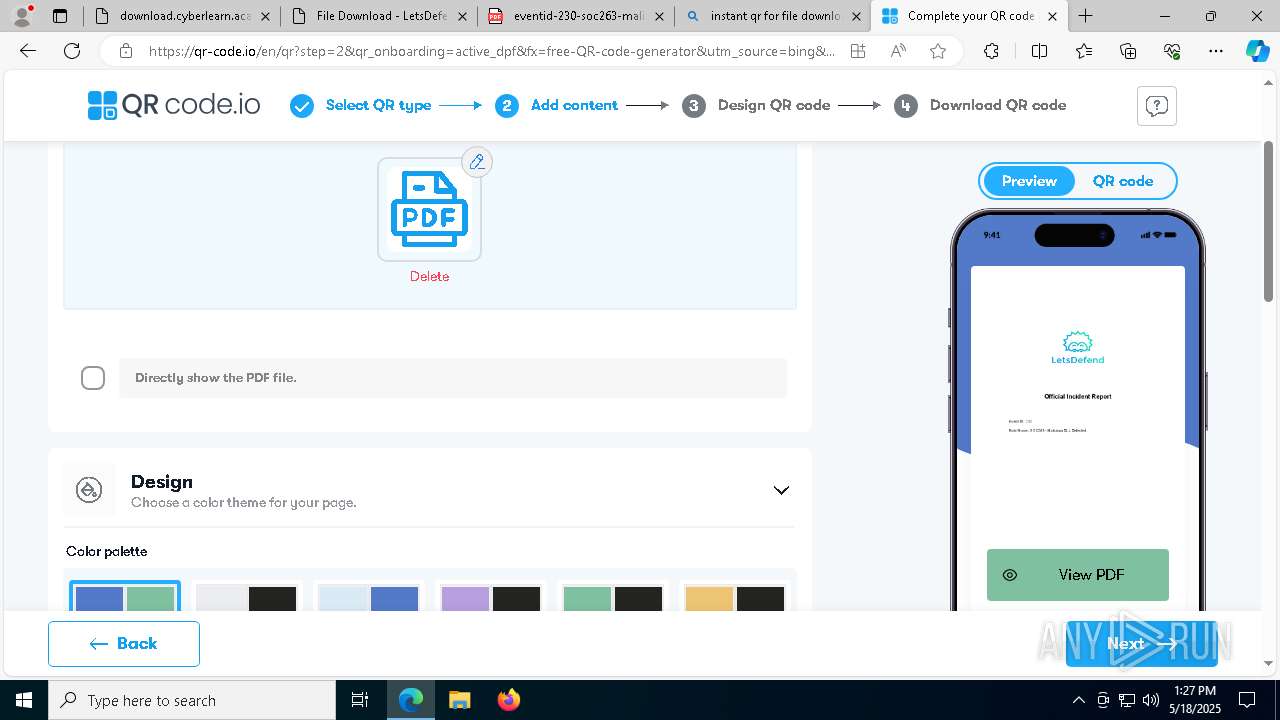The width and height of the screenshot is (1280, 720).
Task: Go back with the Back button
Action: (x=124, y=644)
